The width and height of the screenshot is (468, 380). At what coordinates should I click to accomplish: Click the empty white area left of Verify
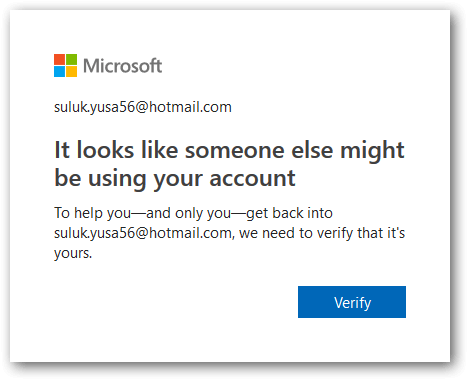tap(173, 302)
